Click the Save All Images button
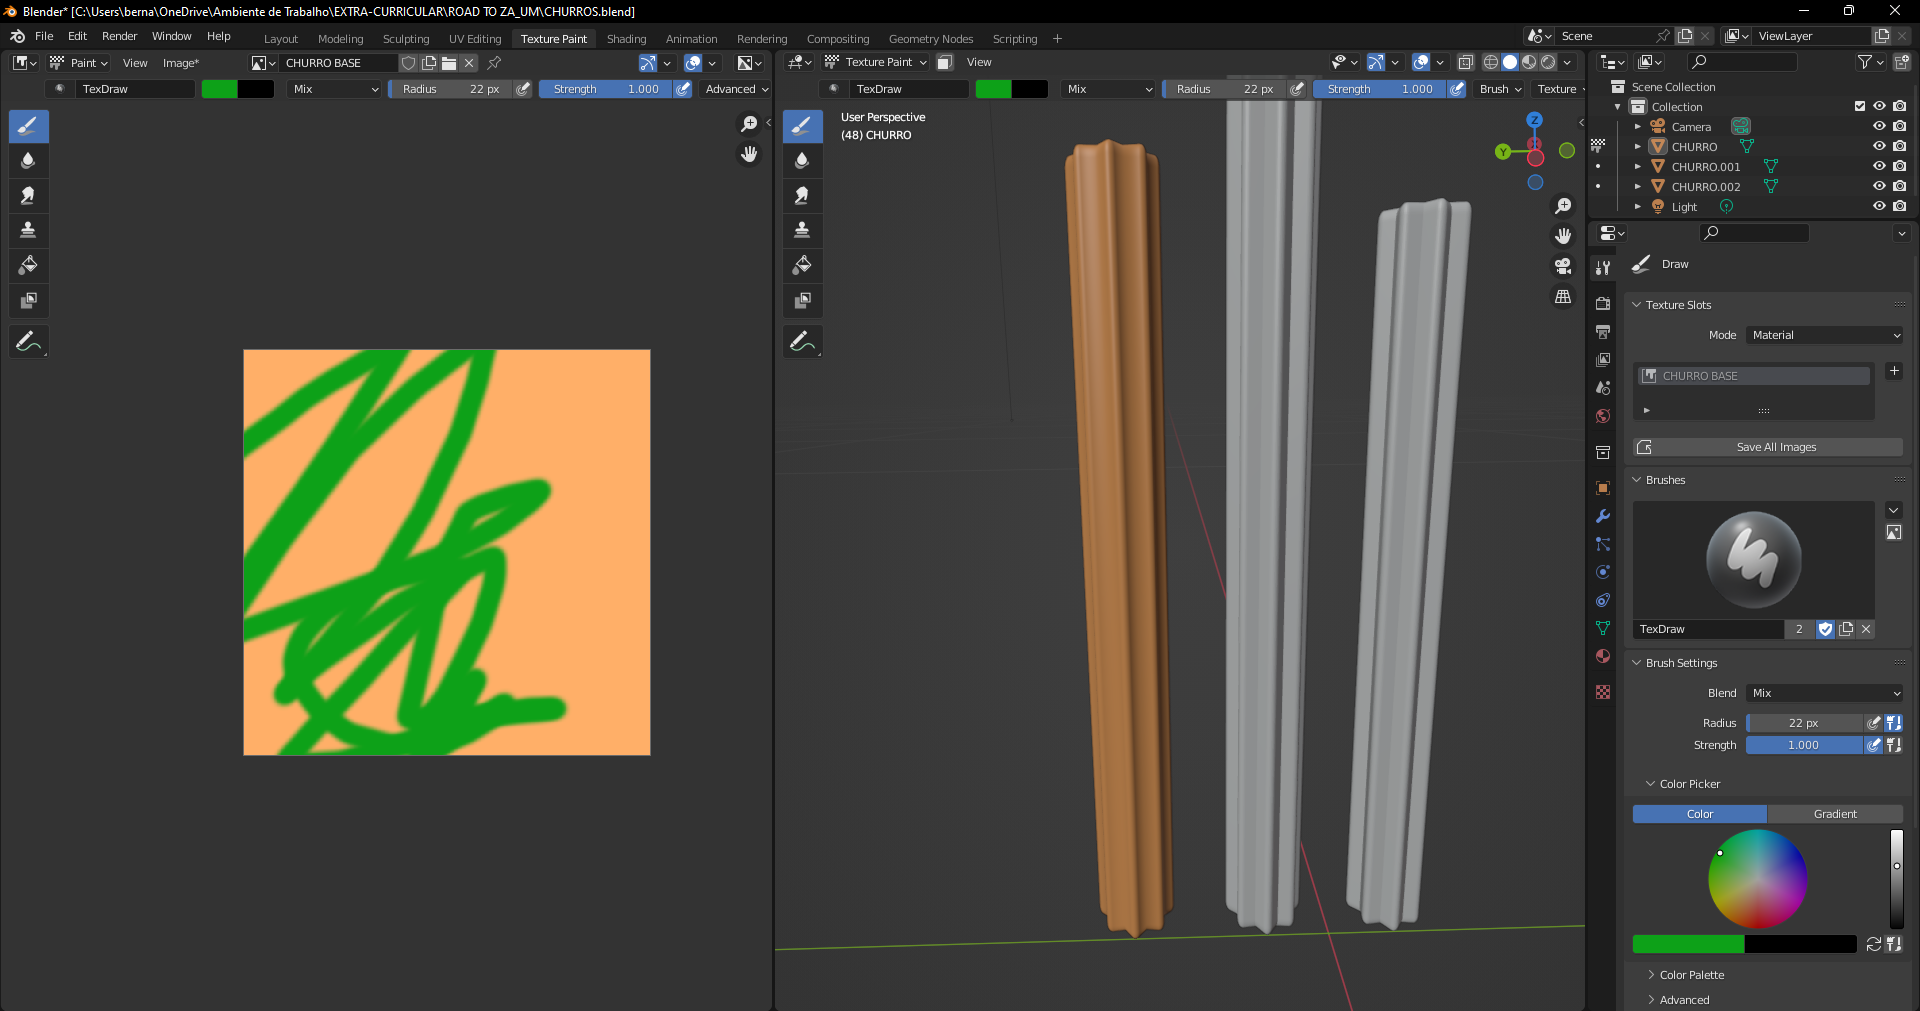1920x1011 pixels. 1768,447
